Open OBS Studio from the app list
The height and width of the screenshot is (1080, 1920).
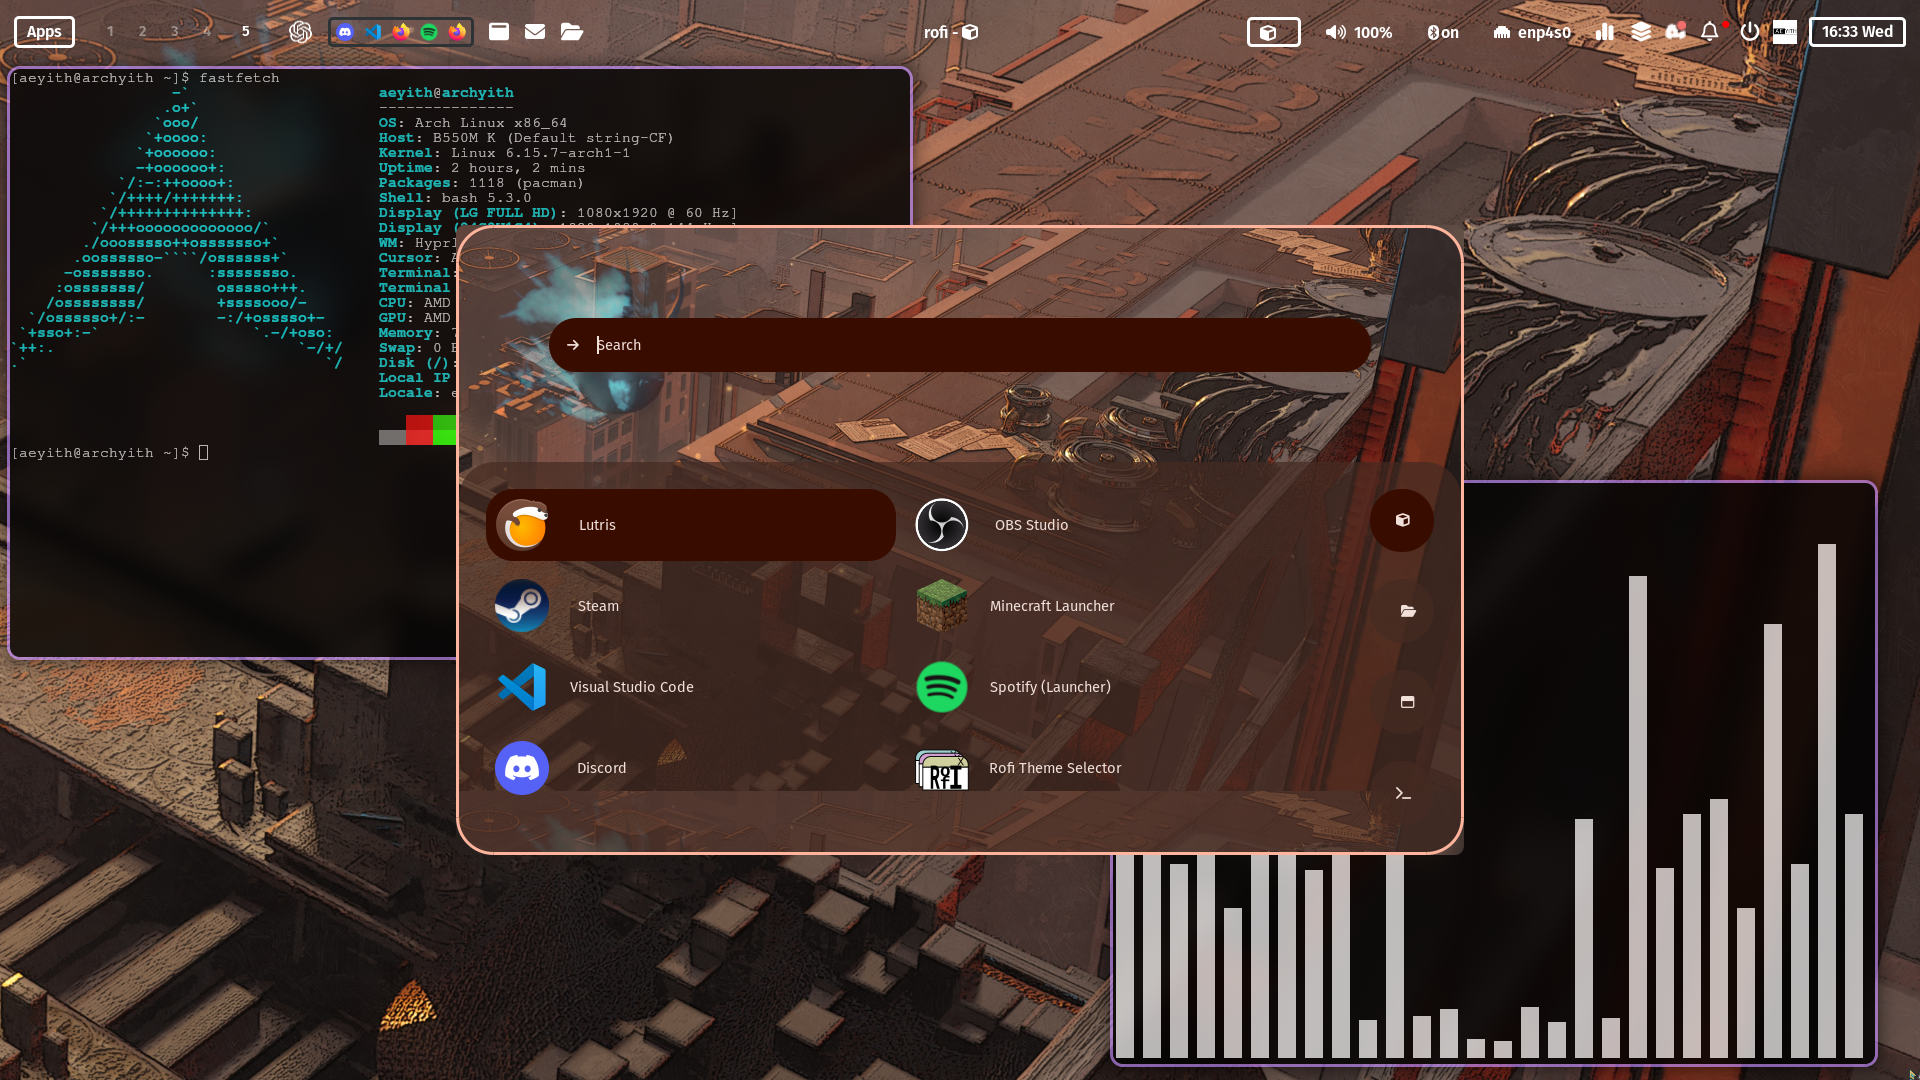coord(1031,524)
